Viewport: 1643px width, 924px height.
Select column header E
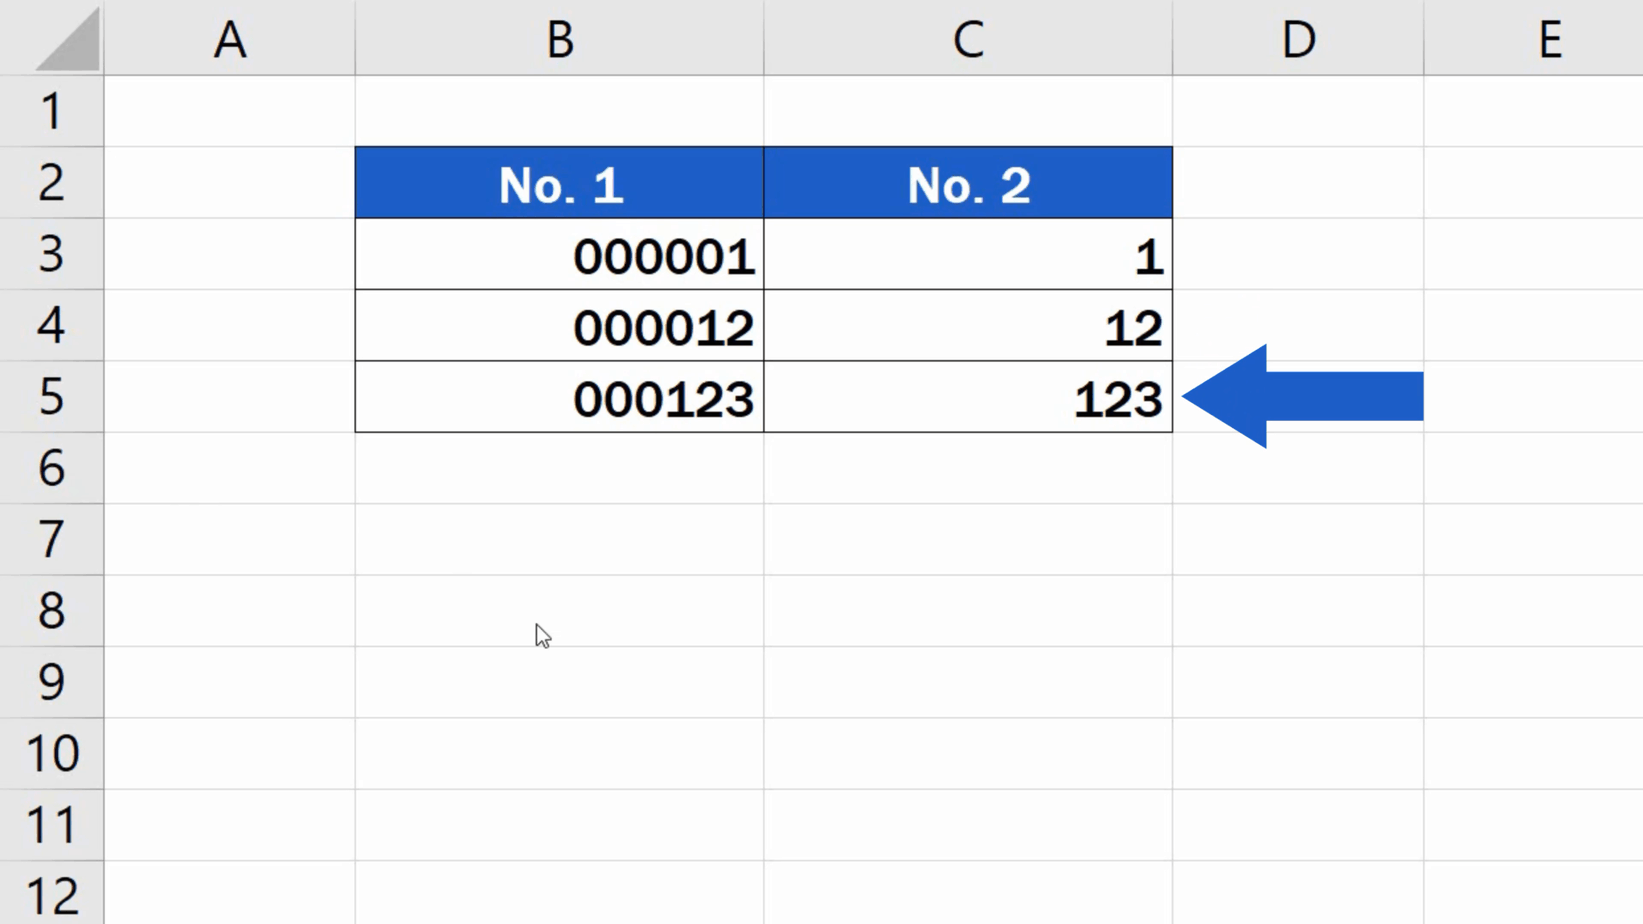point(1550,38)
